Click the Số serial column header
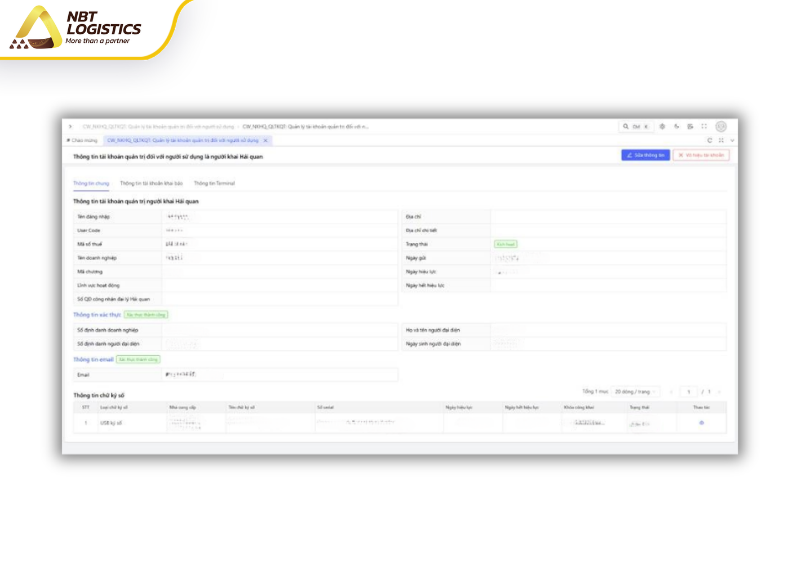800x573 pixels. tap(325, 408)
